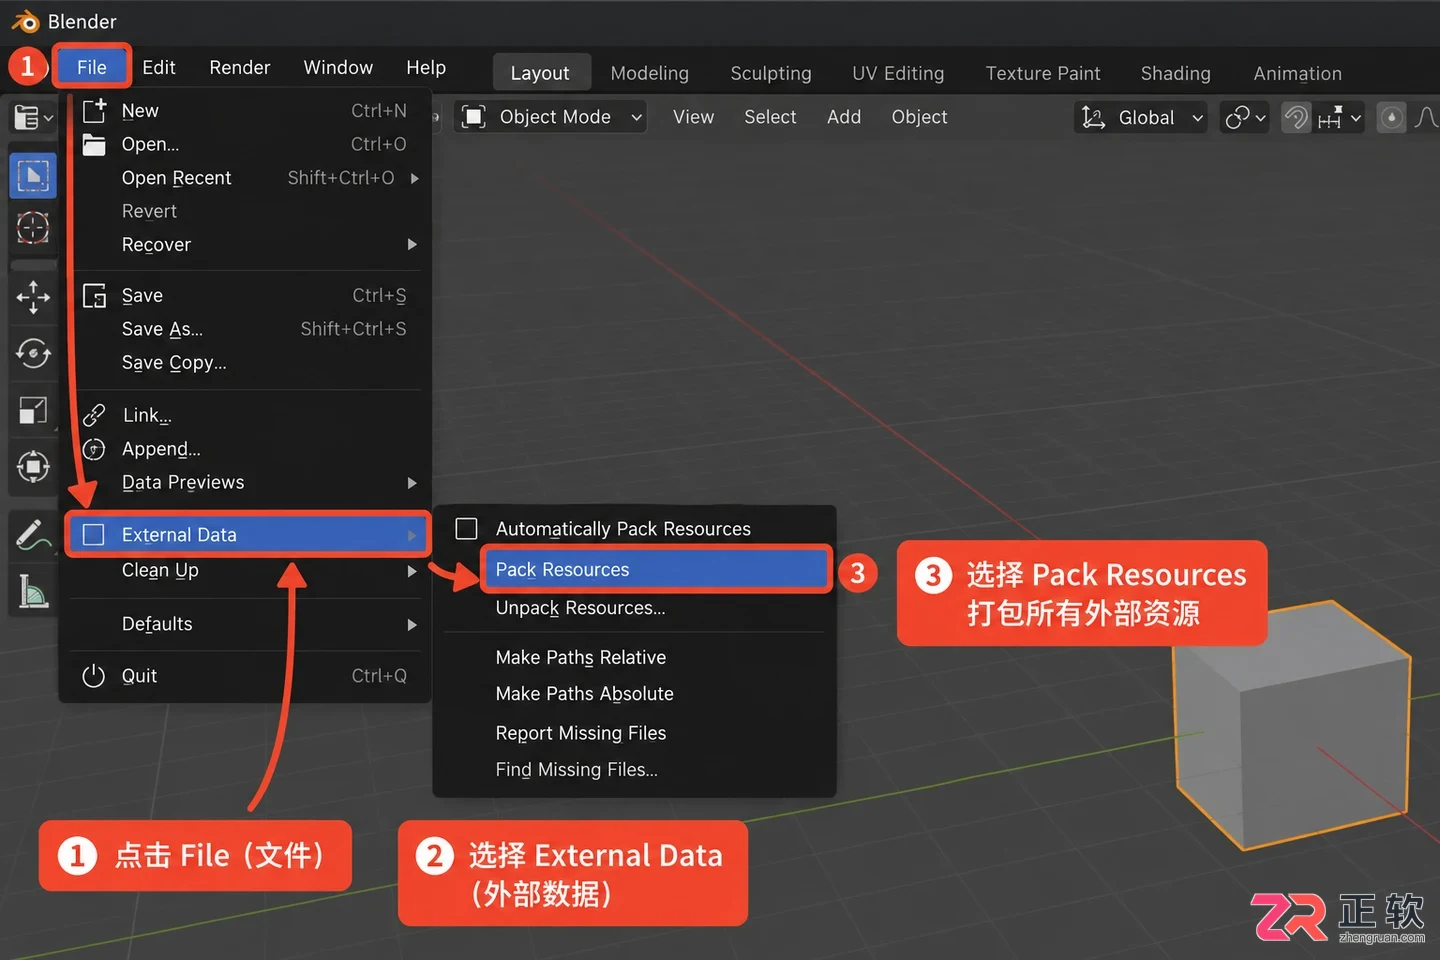Enable Automatically Pack Resources checkbox

coord(466,528)
